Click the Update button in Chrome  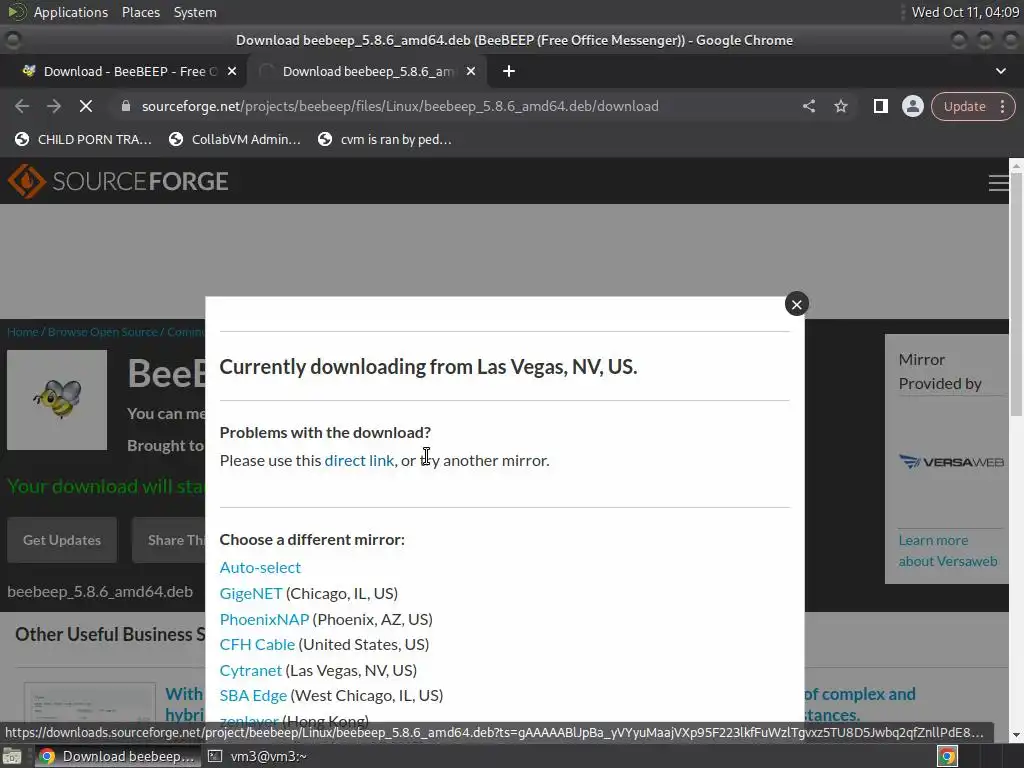point(964,106)
